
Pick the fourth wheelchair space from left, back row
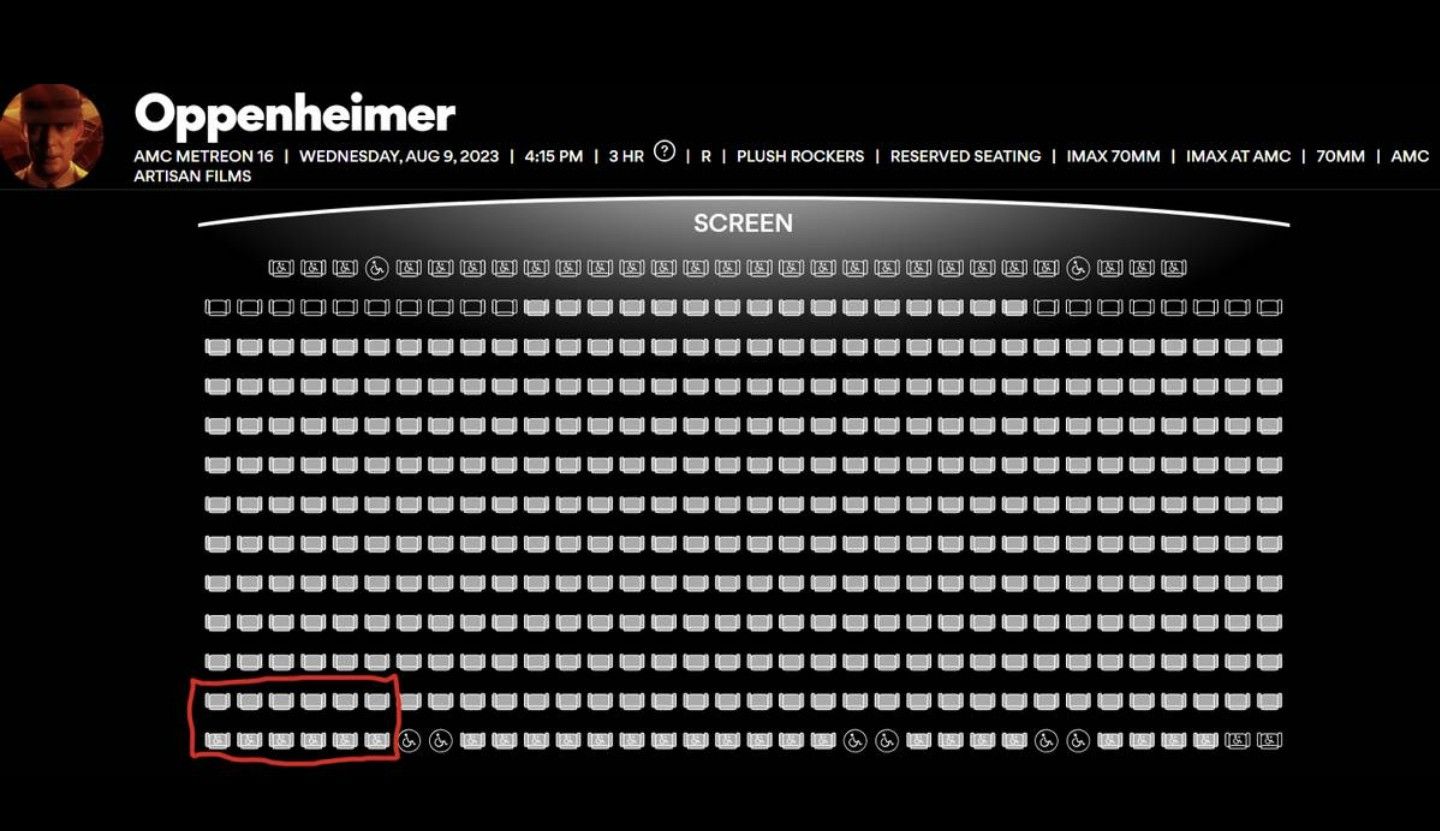coord(886,741)
